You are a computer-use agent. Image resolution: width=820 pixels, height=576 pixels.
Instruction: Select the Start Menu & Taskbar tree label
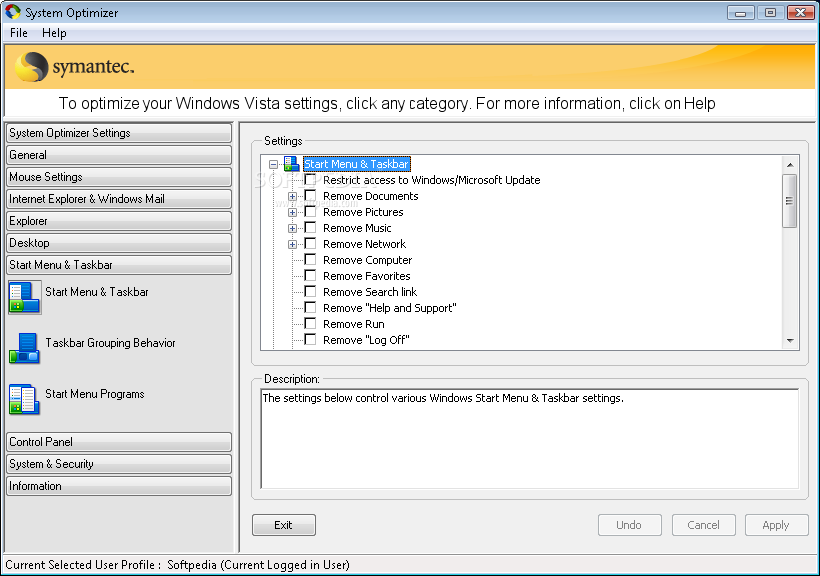click(357, 164)
